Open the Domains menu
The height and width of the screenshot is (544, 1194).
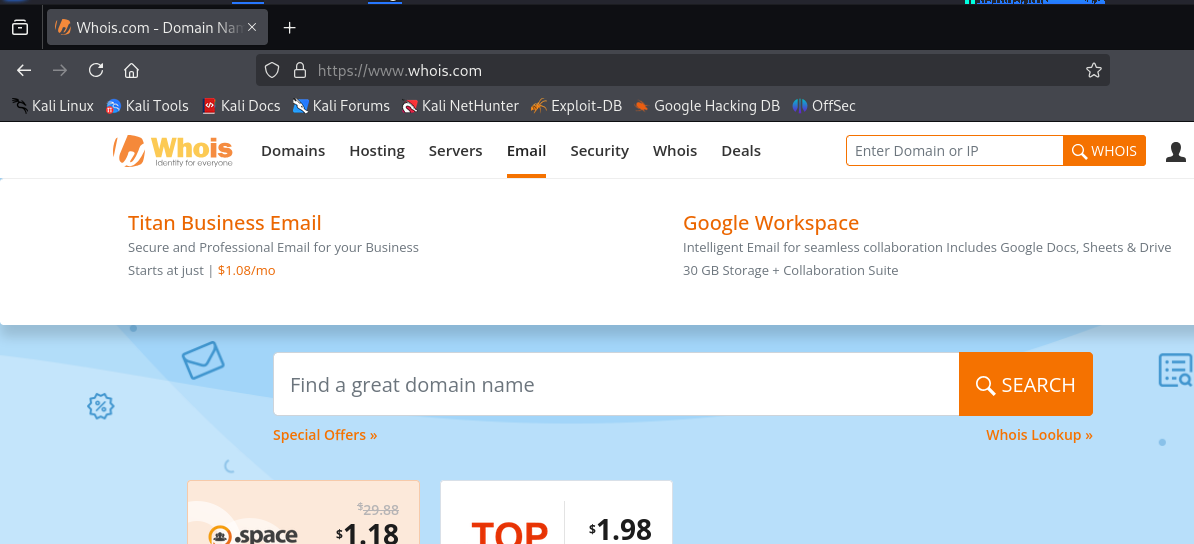click(x=293, y=151)
